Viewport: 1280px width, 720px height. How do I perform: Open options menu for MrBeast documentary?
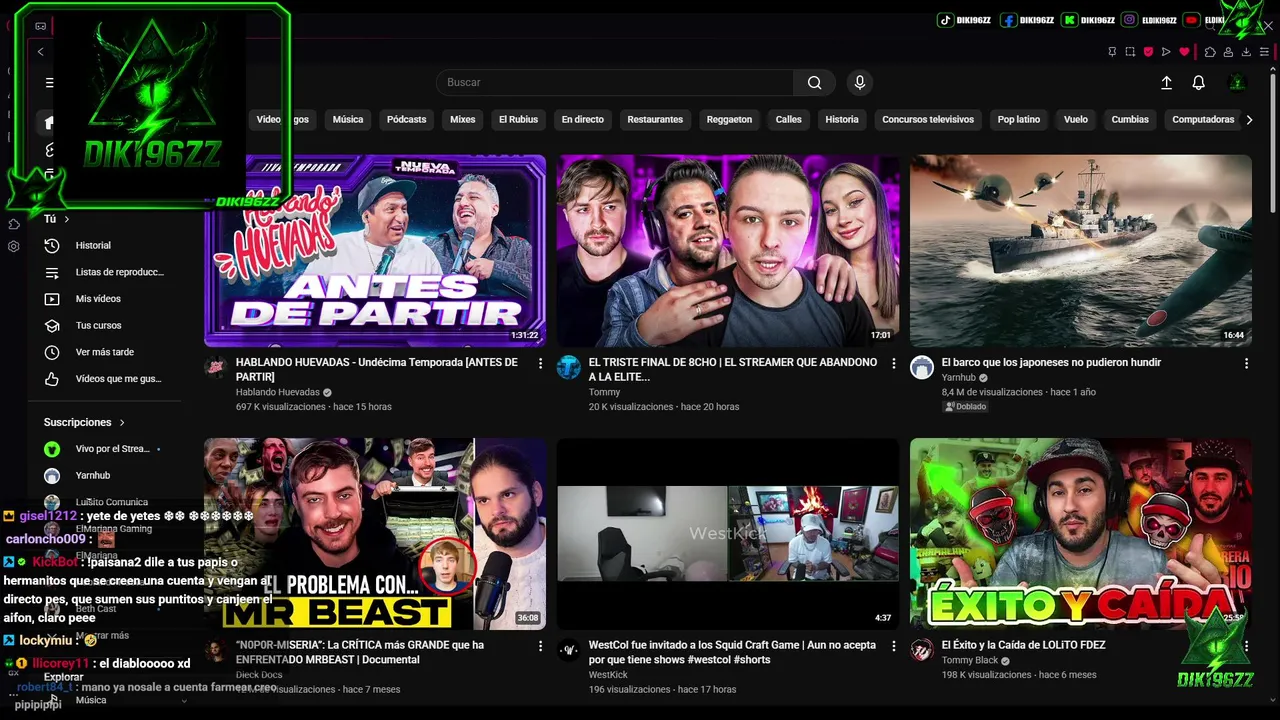tap(540, 647)
